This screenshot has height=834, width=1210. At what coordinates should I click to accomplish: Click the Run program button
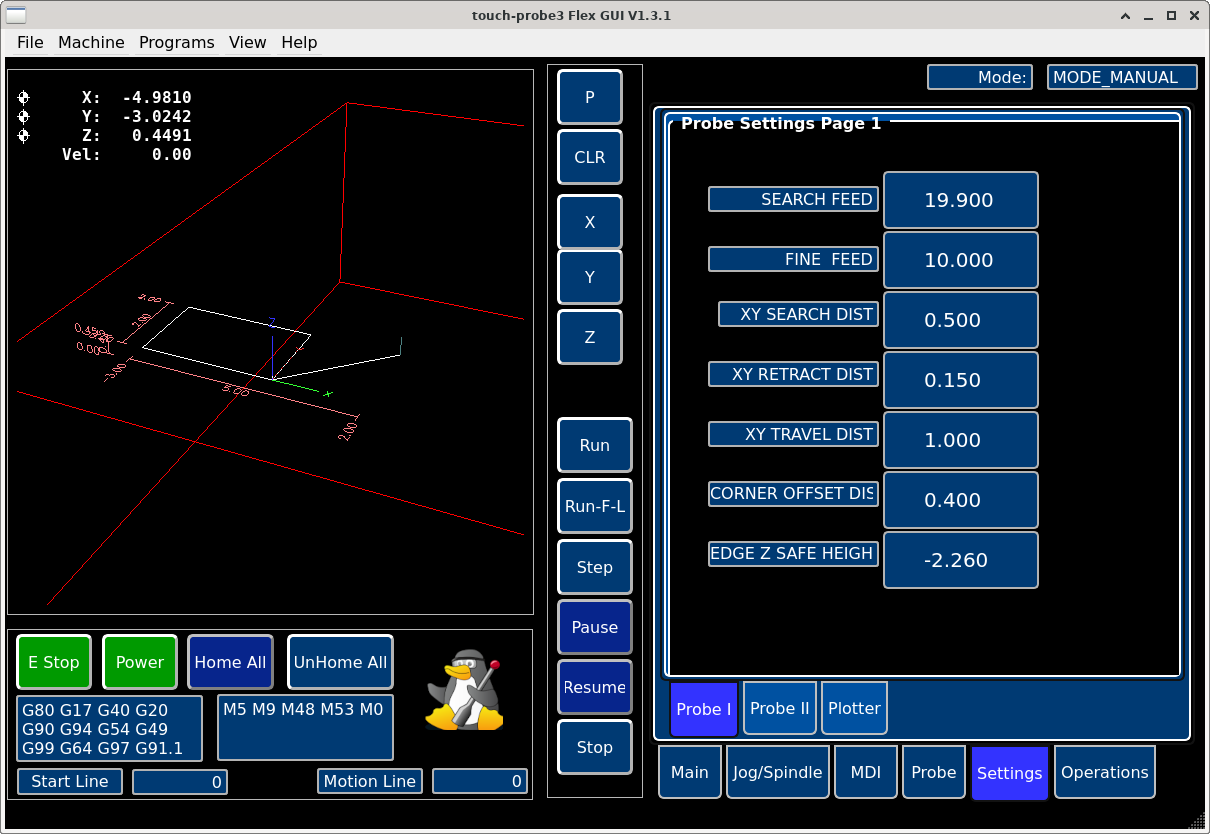click(x=594, y=445)
